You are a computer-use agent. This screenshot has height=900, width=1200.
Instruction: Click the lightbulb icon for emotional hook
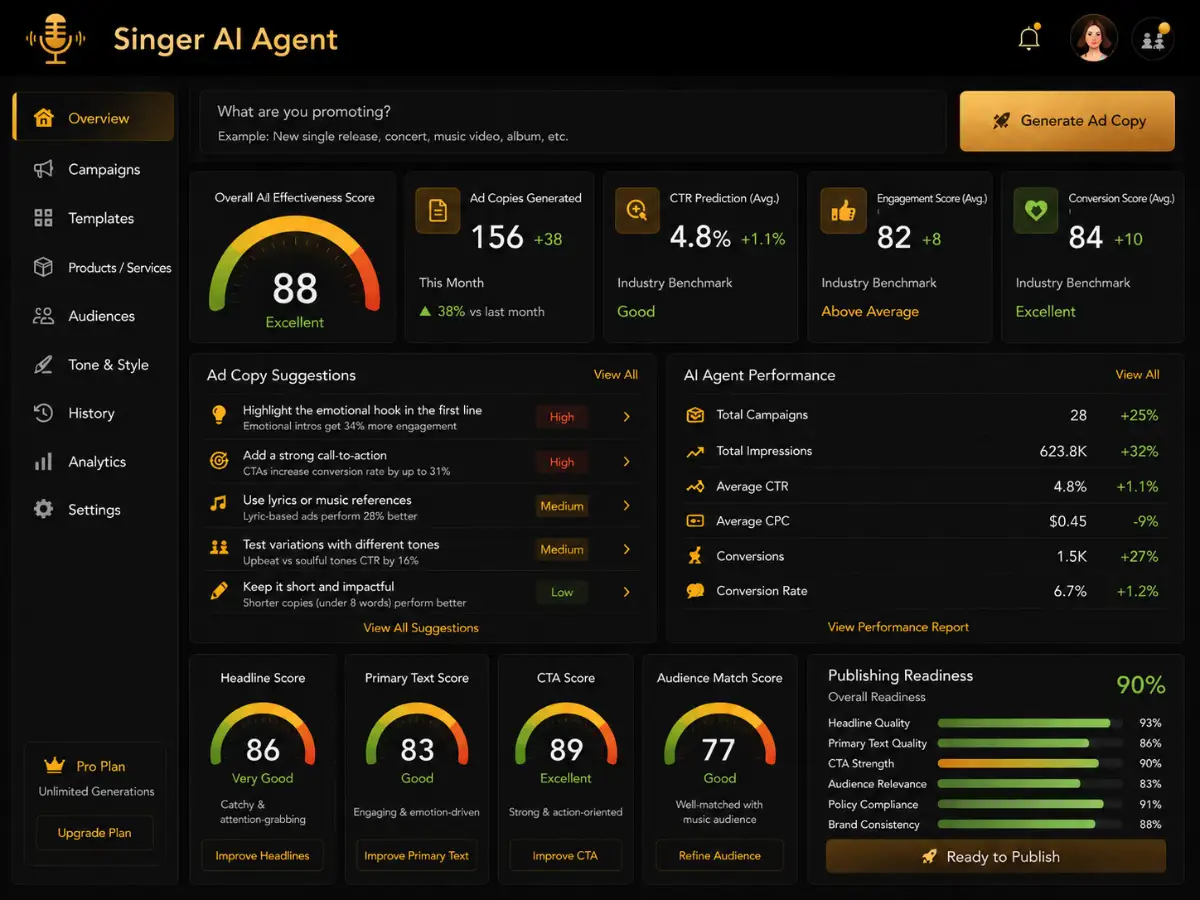(218, 415)
